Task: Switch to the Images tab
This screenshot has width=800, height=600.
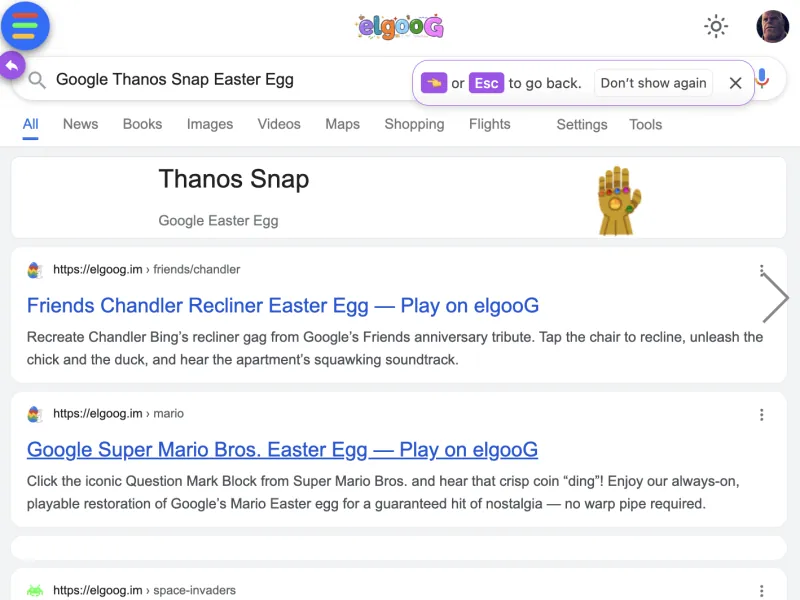Action: 210,124
